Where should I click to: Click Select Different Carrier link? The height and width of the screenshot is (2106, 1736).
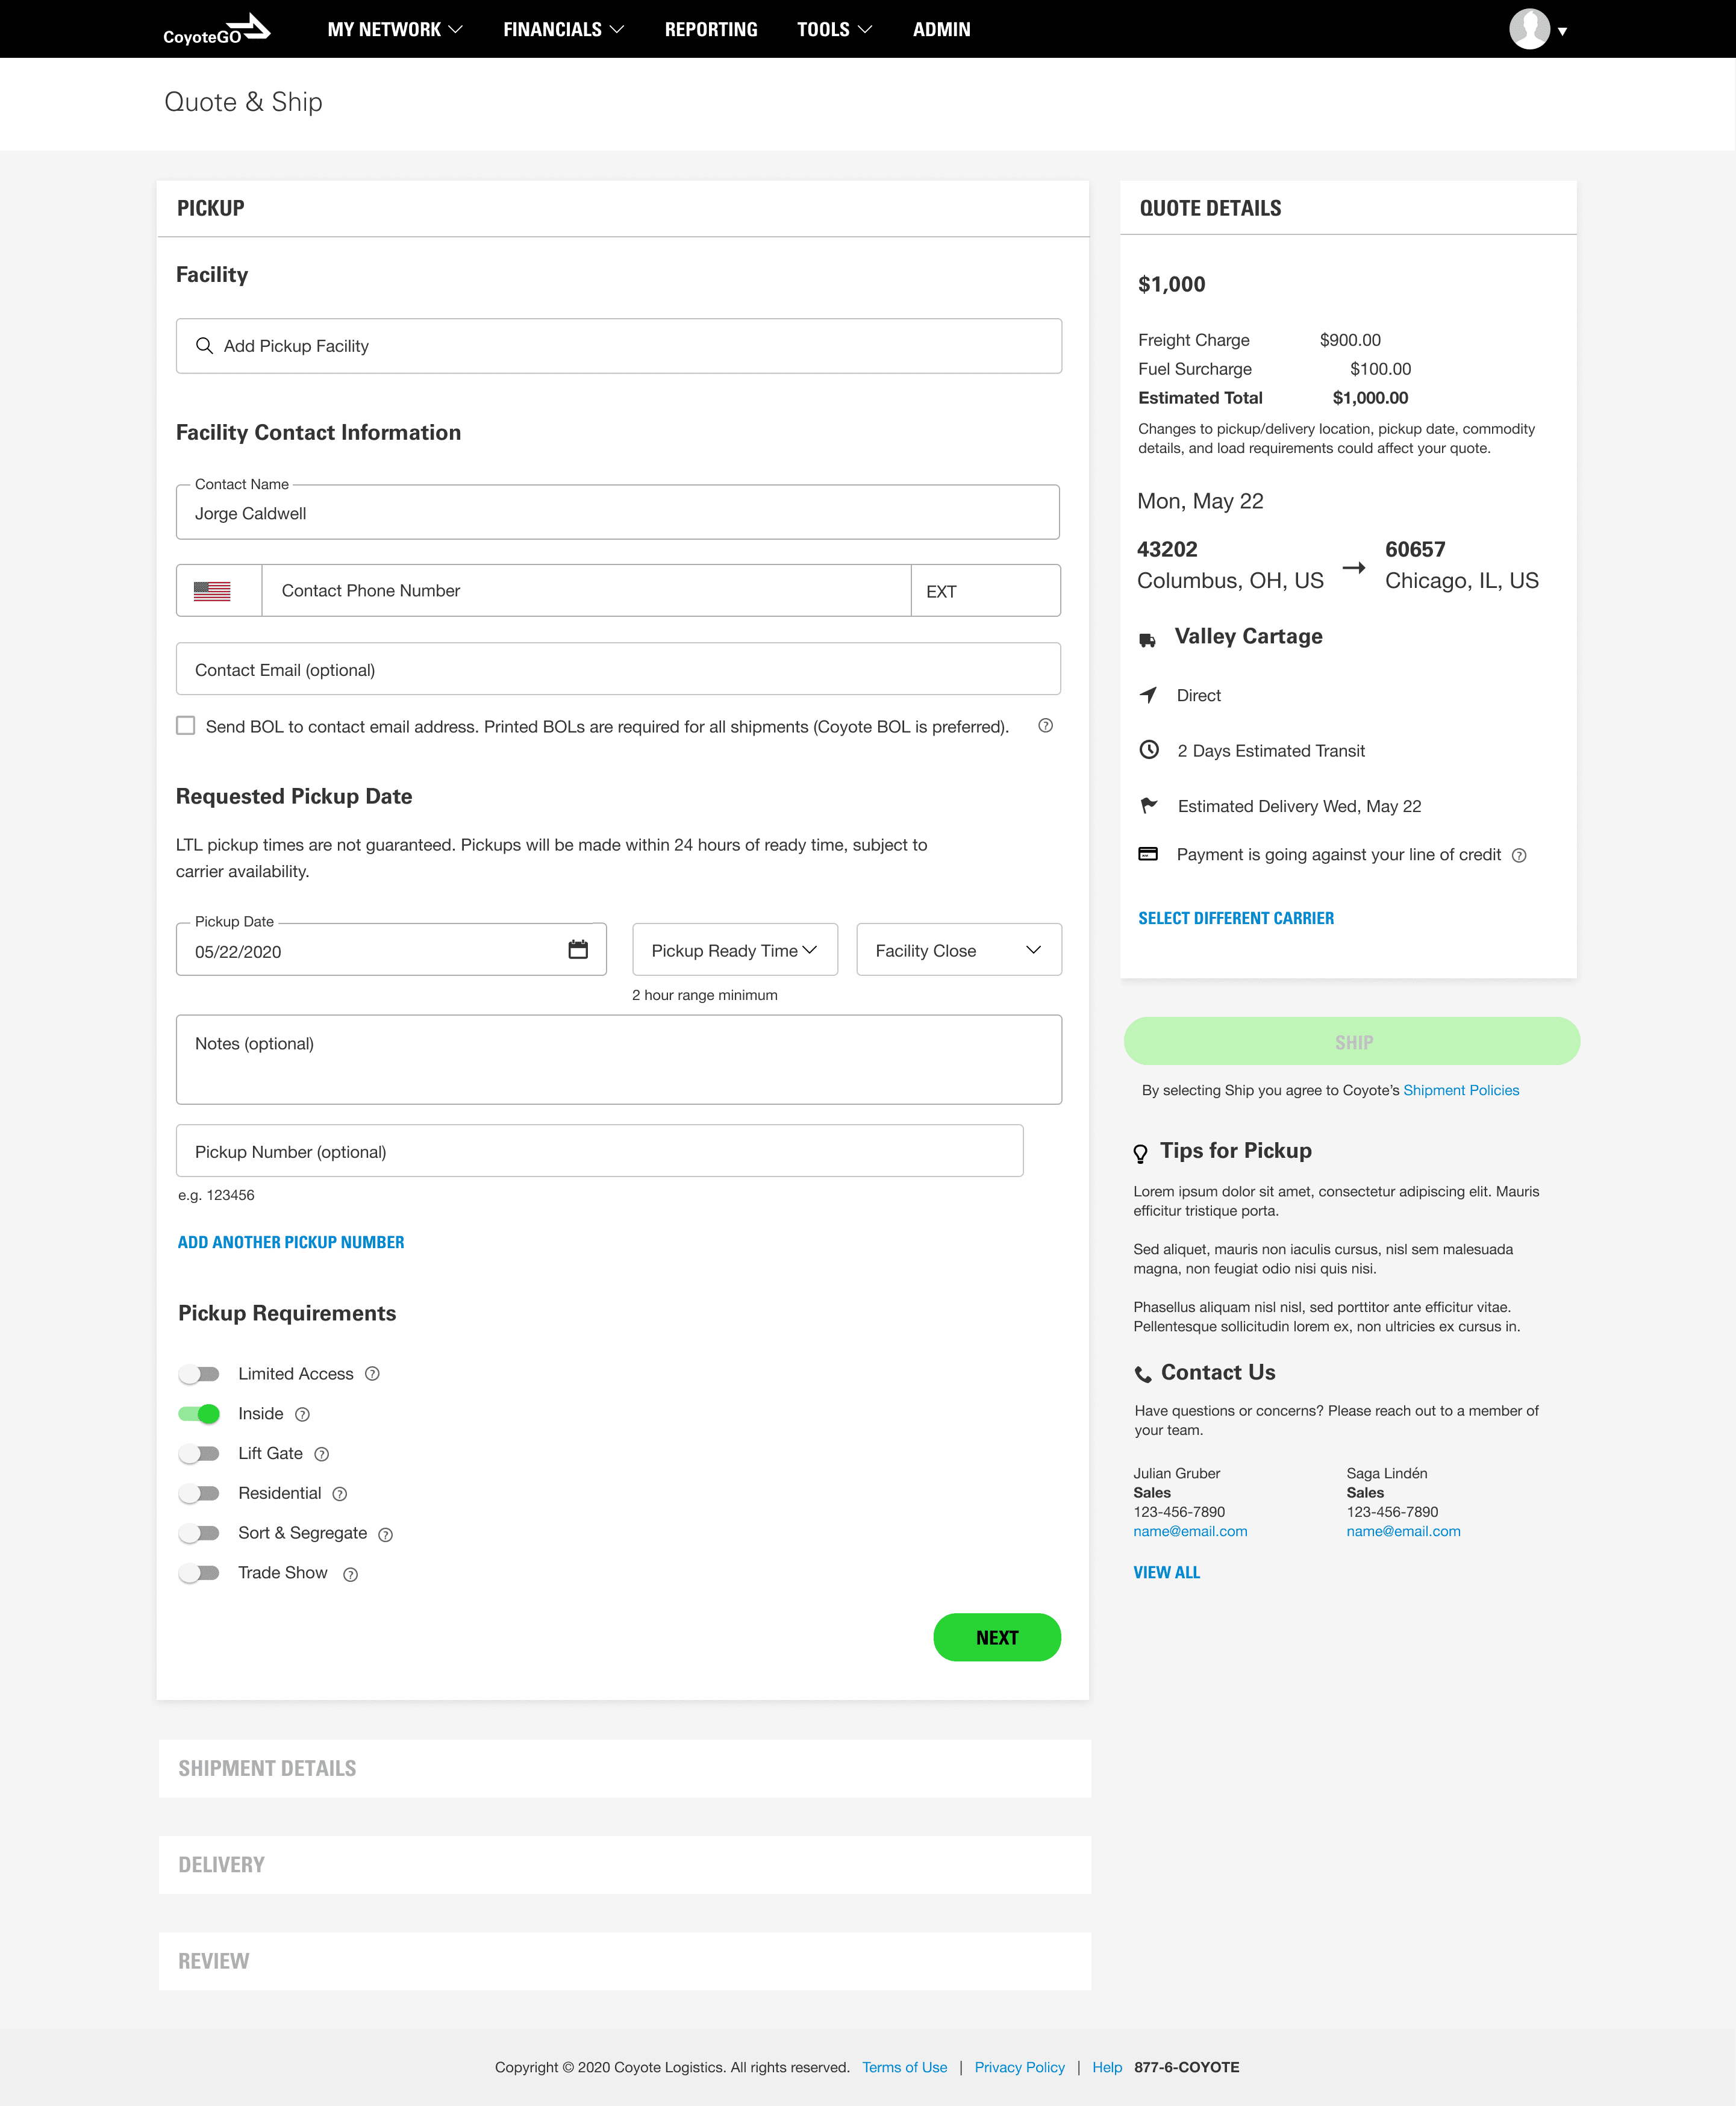[1235, 918]
